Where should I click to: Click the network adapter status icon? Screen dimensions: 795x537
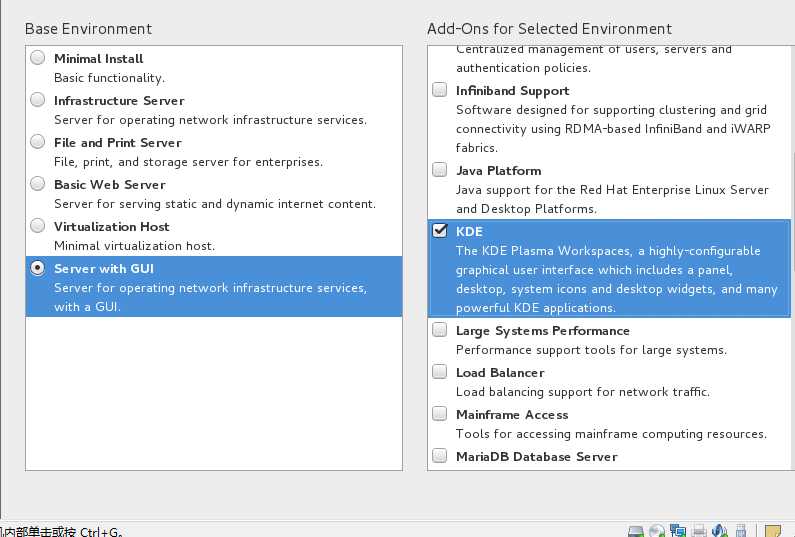(x=678, y=530)
